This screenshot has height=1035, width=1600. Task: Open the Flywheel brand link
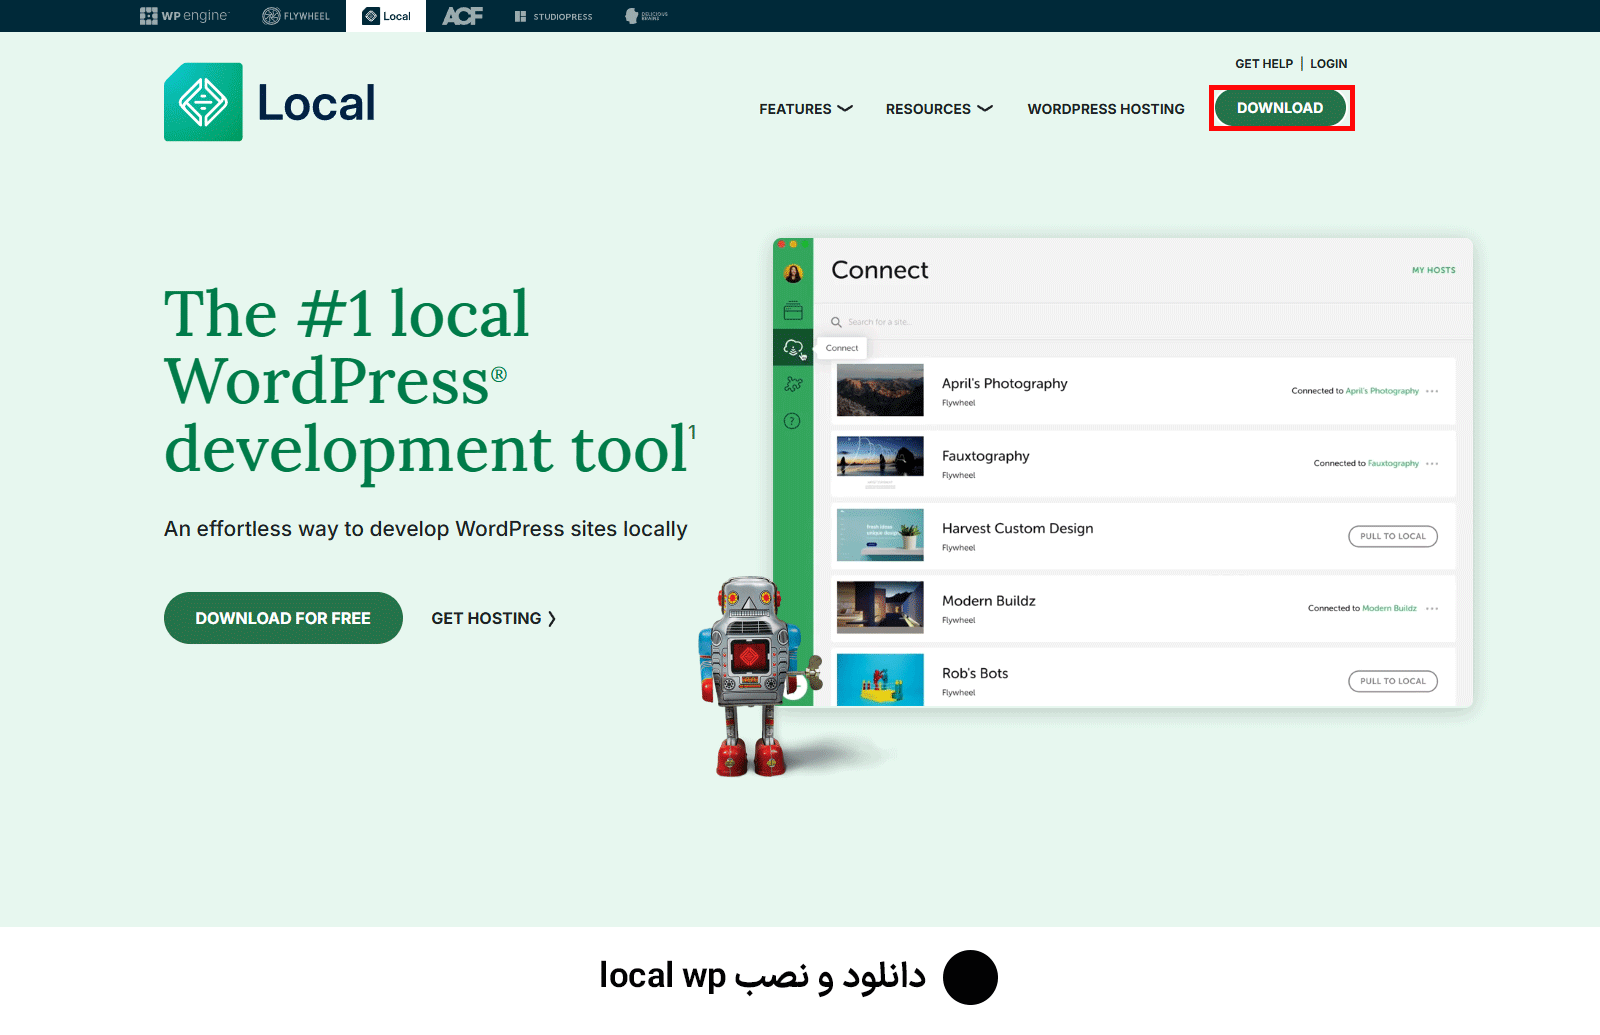coord(296,16)
